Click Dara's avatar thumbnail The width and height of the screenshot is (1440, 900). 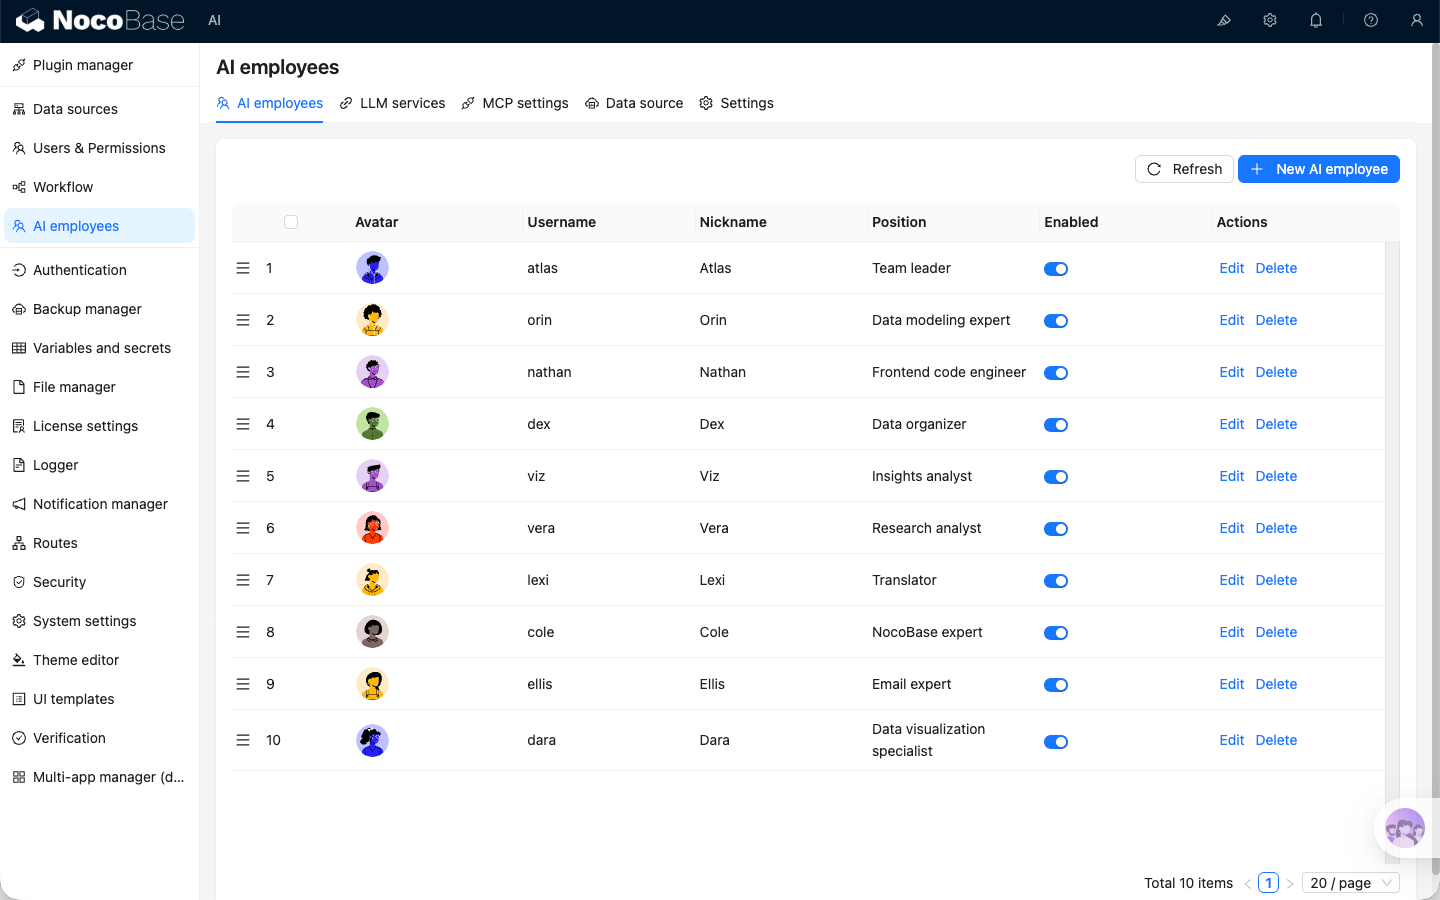click(372, 740)
